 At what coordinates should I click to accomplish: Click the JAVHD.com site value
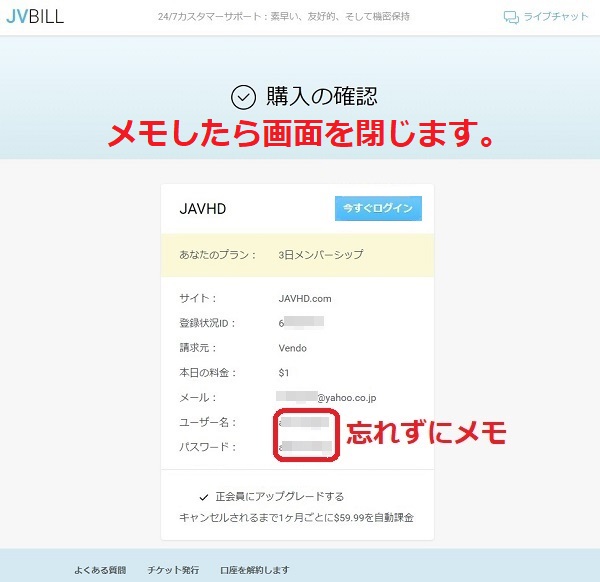[x=305, y=298]
